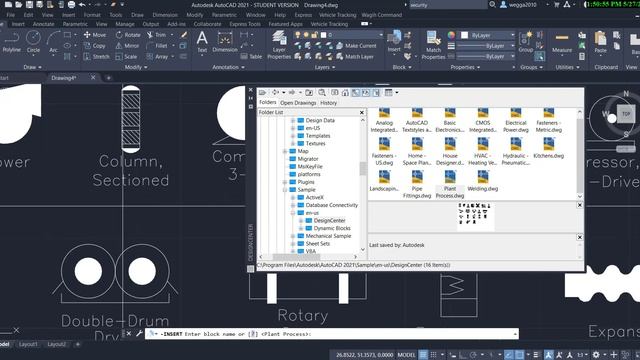This screenshot has height=360, width=640.
Task: Click DesignCenter Up folder icon
Action: pos(309,93)
